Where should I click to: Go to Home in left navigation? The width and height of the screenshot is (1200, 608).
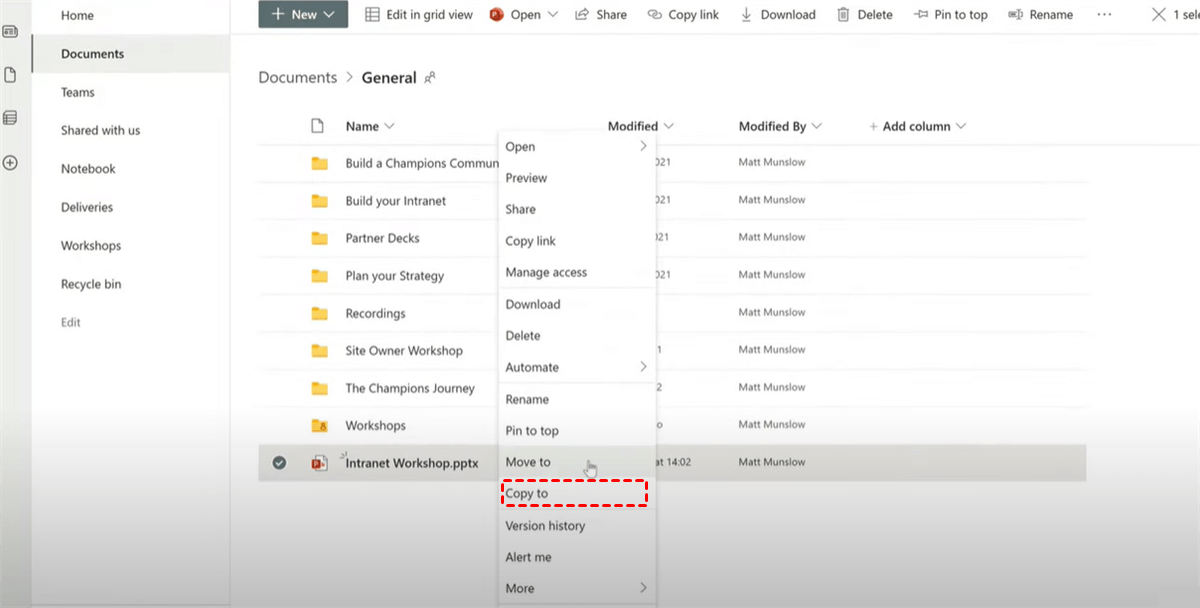pos(77,15)
